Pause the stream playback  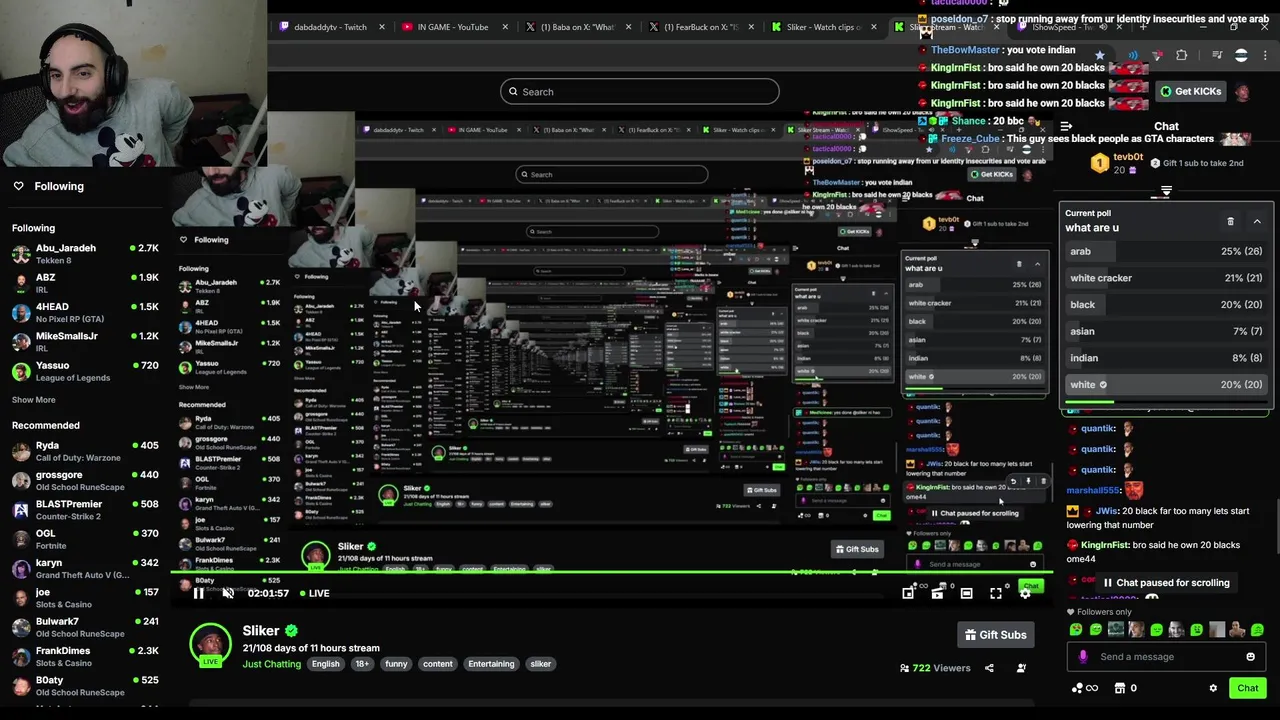click(198, 593)
